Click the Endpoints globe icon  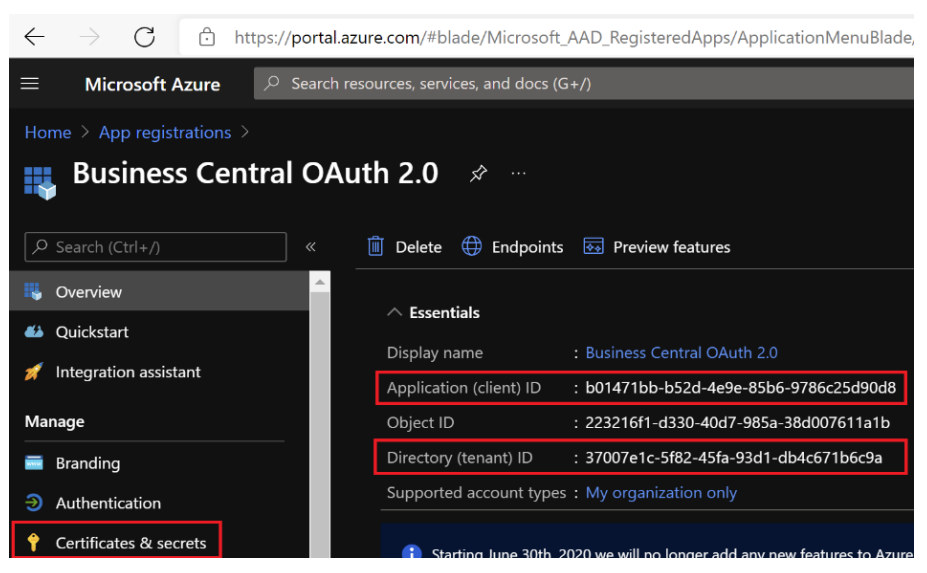[x=472, y=247]
